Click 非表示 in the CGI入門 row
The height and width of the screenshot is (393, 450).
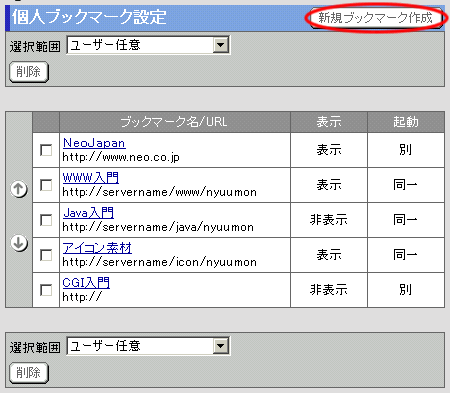[x=329, y=290]
